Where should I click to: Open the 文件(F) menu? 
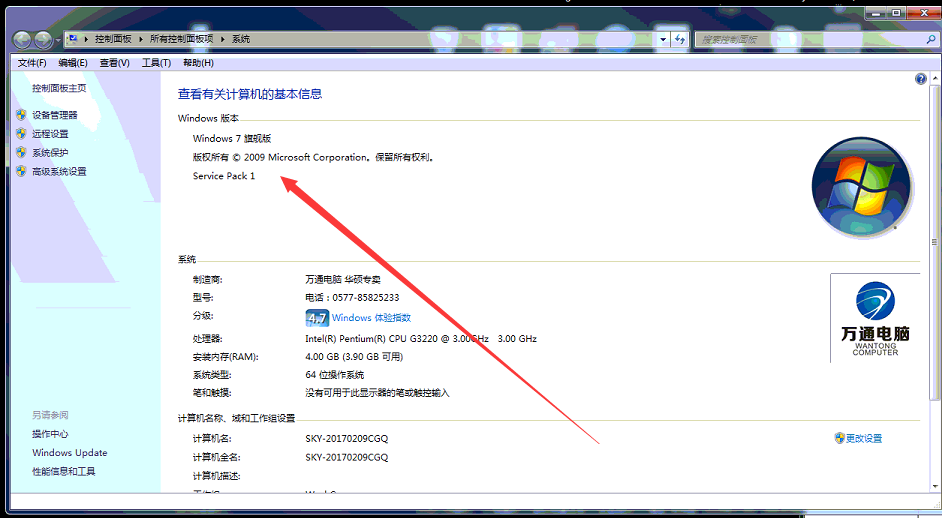32,63
